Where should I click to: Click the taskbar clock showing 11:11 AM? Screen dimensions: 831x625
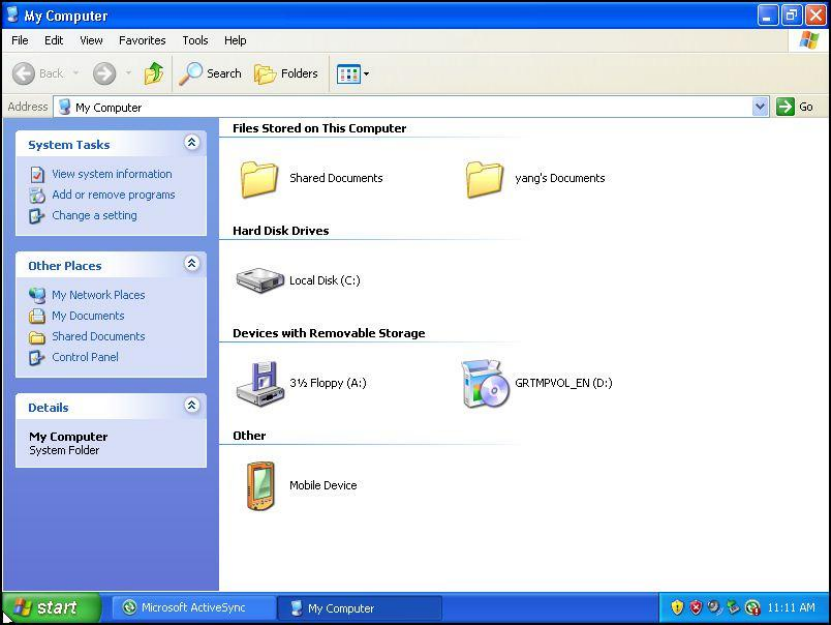click(791, 608)
